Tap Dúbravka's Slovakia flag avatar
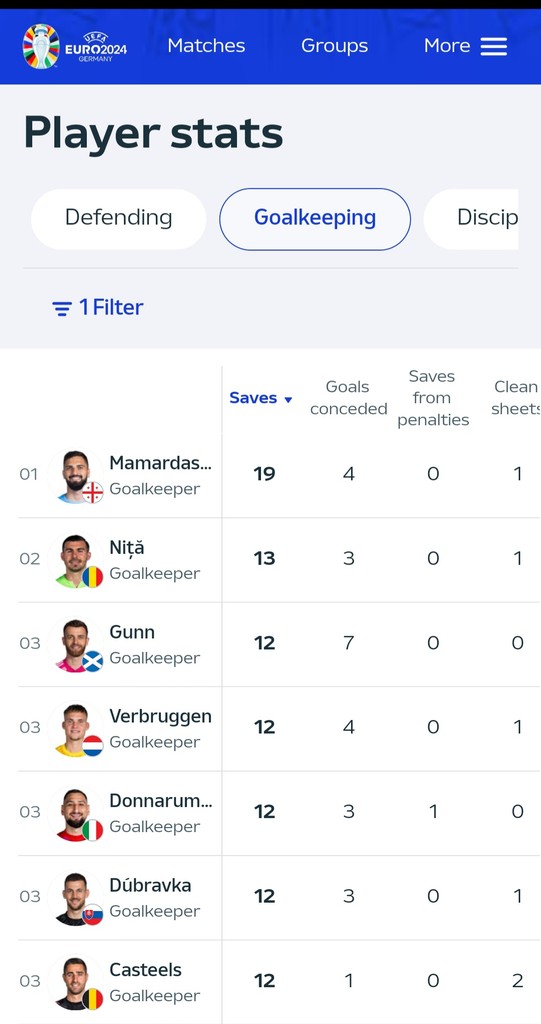This screenshot has width=541, height=1024. [93, 914]
